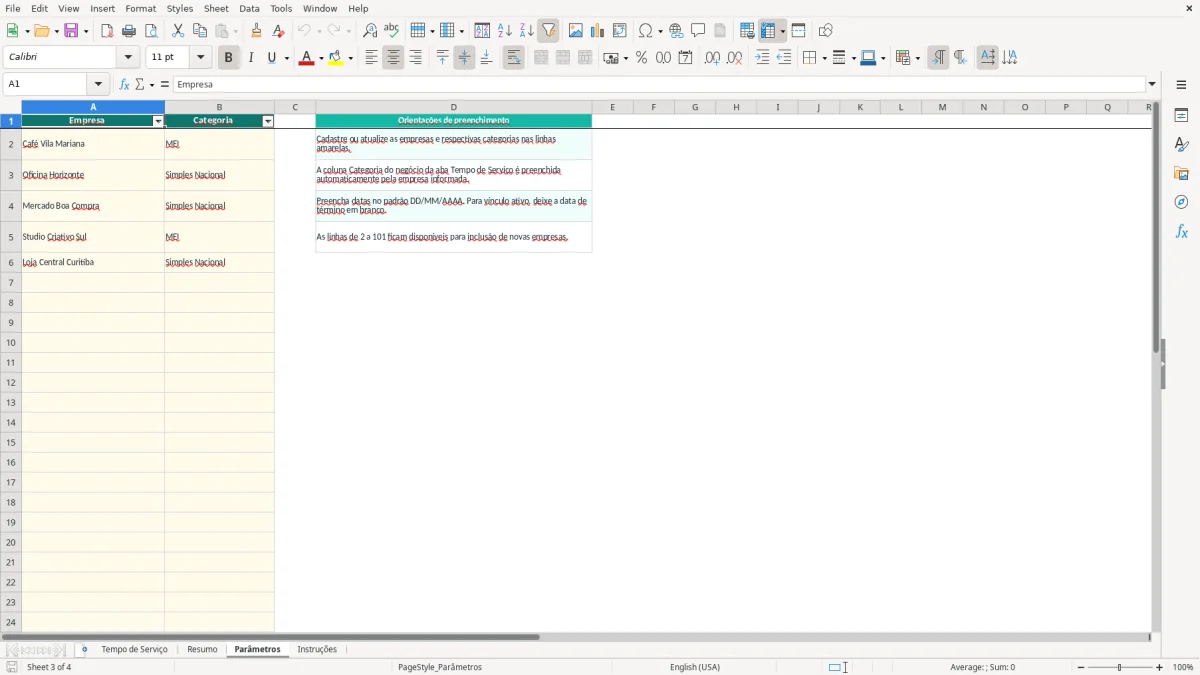Image resolution: width=1200 pixels, height=675 pixels.
Task: Expand the formula bar
Action: (x=1152, y=84)
